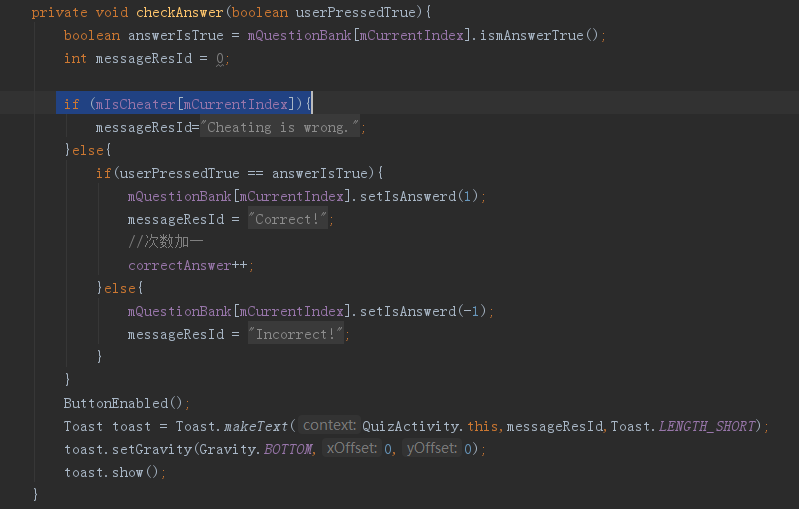Select the userPressedTrue parameter in method signature

click(x=356, y=12)
